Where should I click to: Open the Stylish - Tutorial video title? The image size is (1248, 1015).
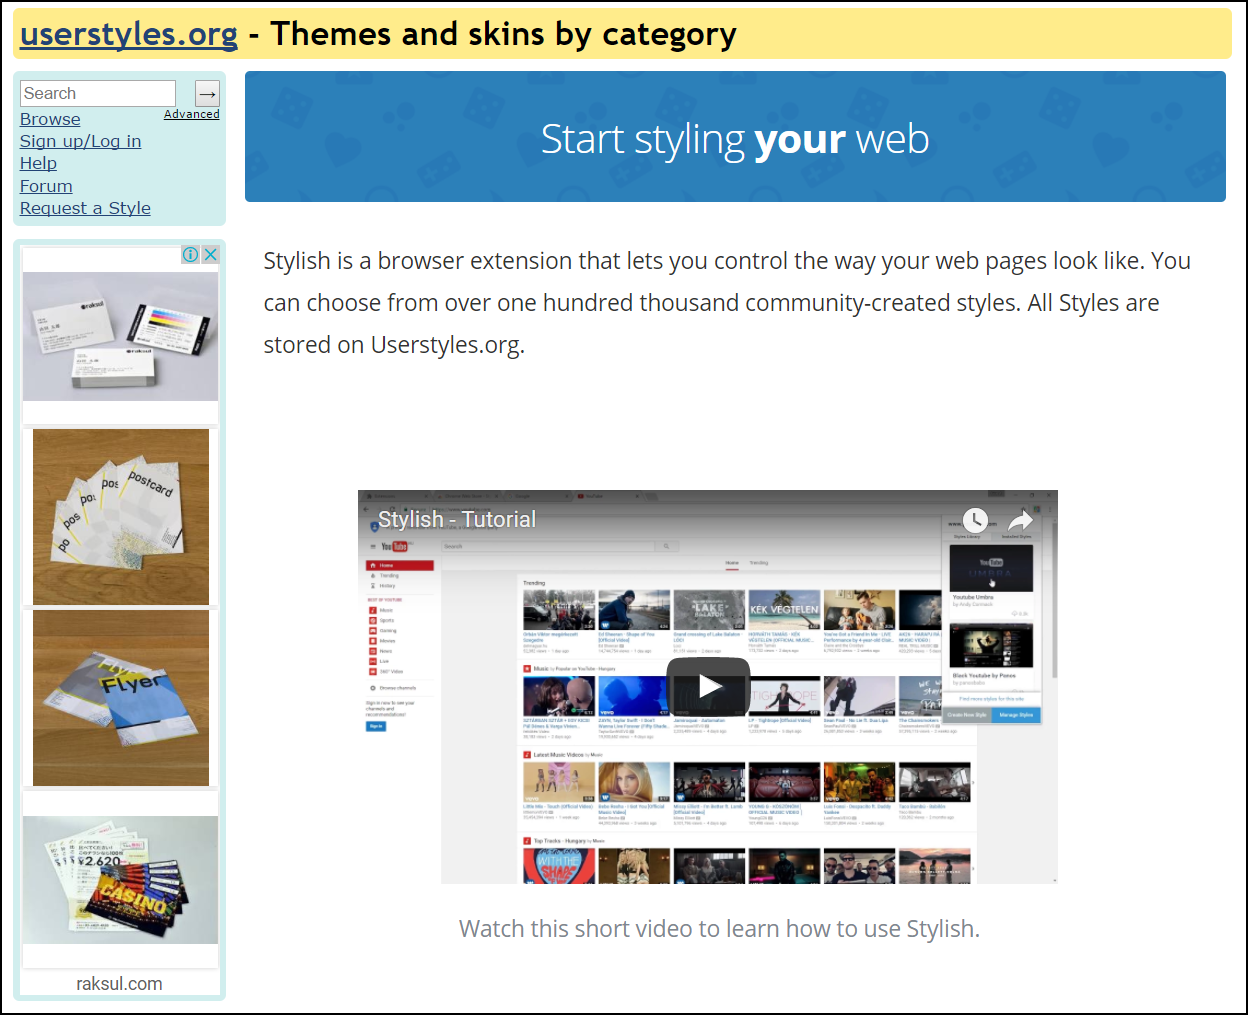click(x=457, y=520)
